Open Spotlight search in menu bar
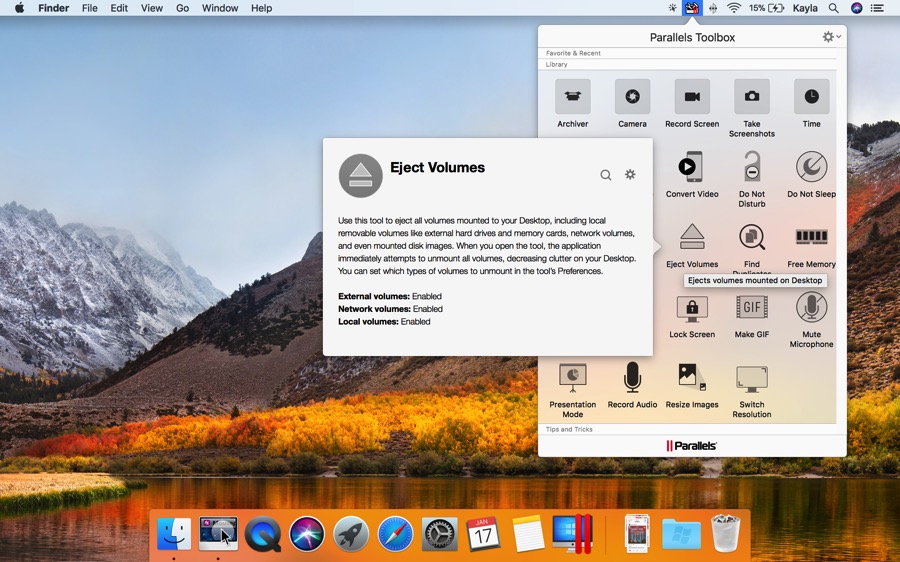This screenshot has width=900, height=562. tap(833, 8)
